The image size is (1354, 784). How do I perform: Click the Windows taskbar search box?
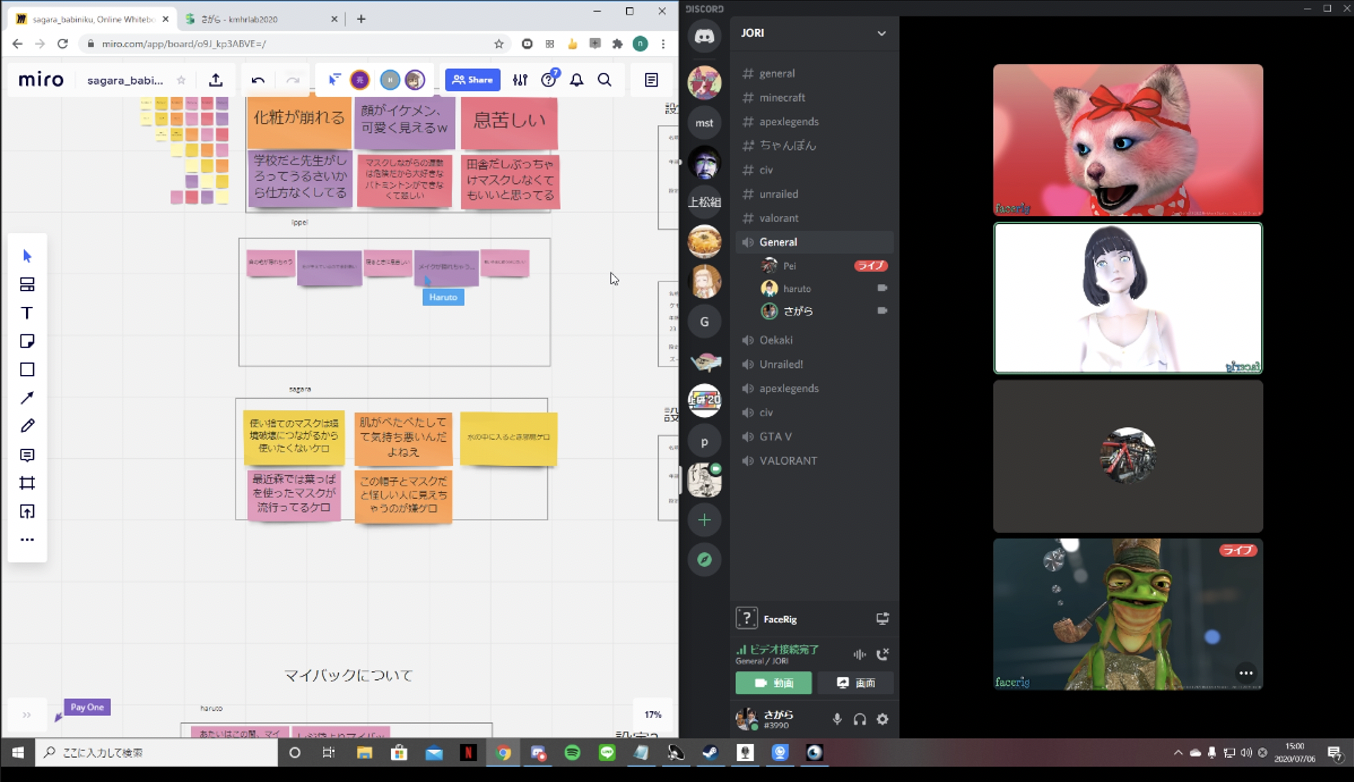[155, 753]
